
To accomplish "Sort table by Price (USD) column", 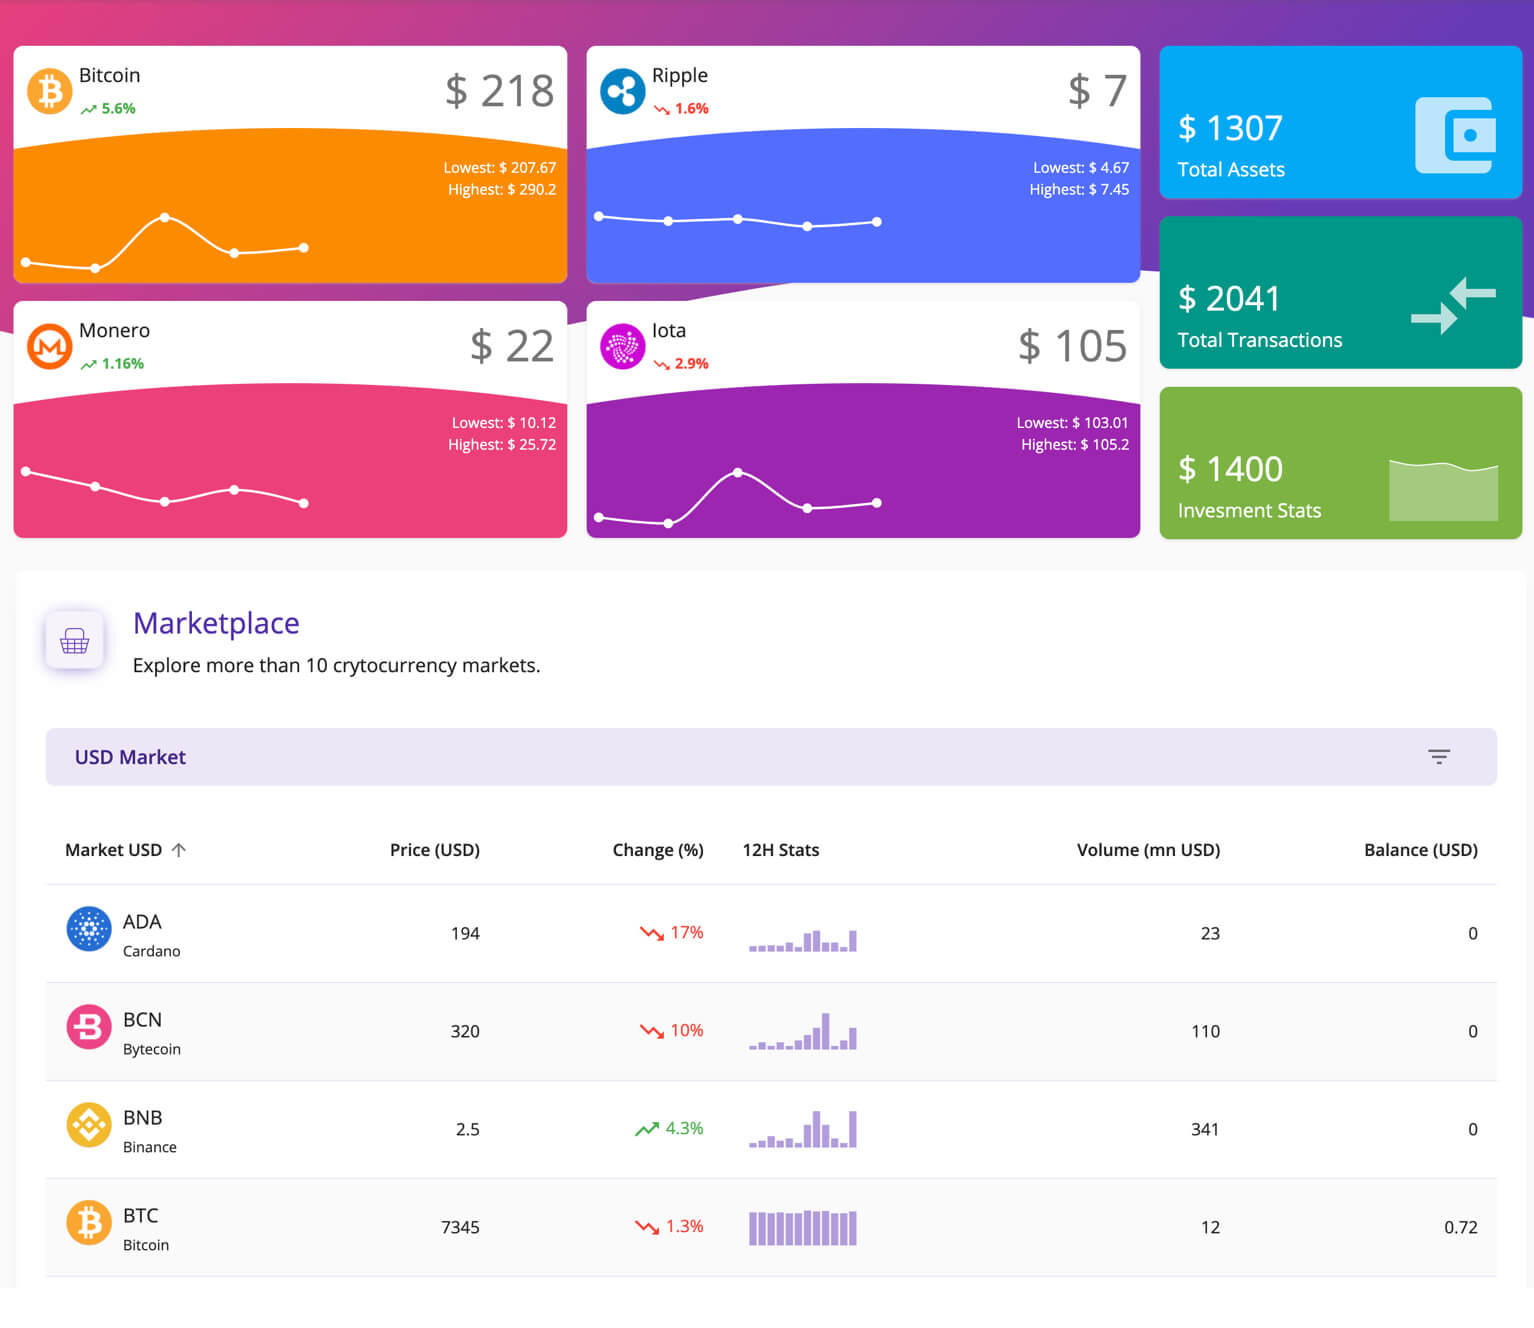I will (435, 850).
